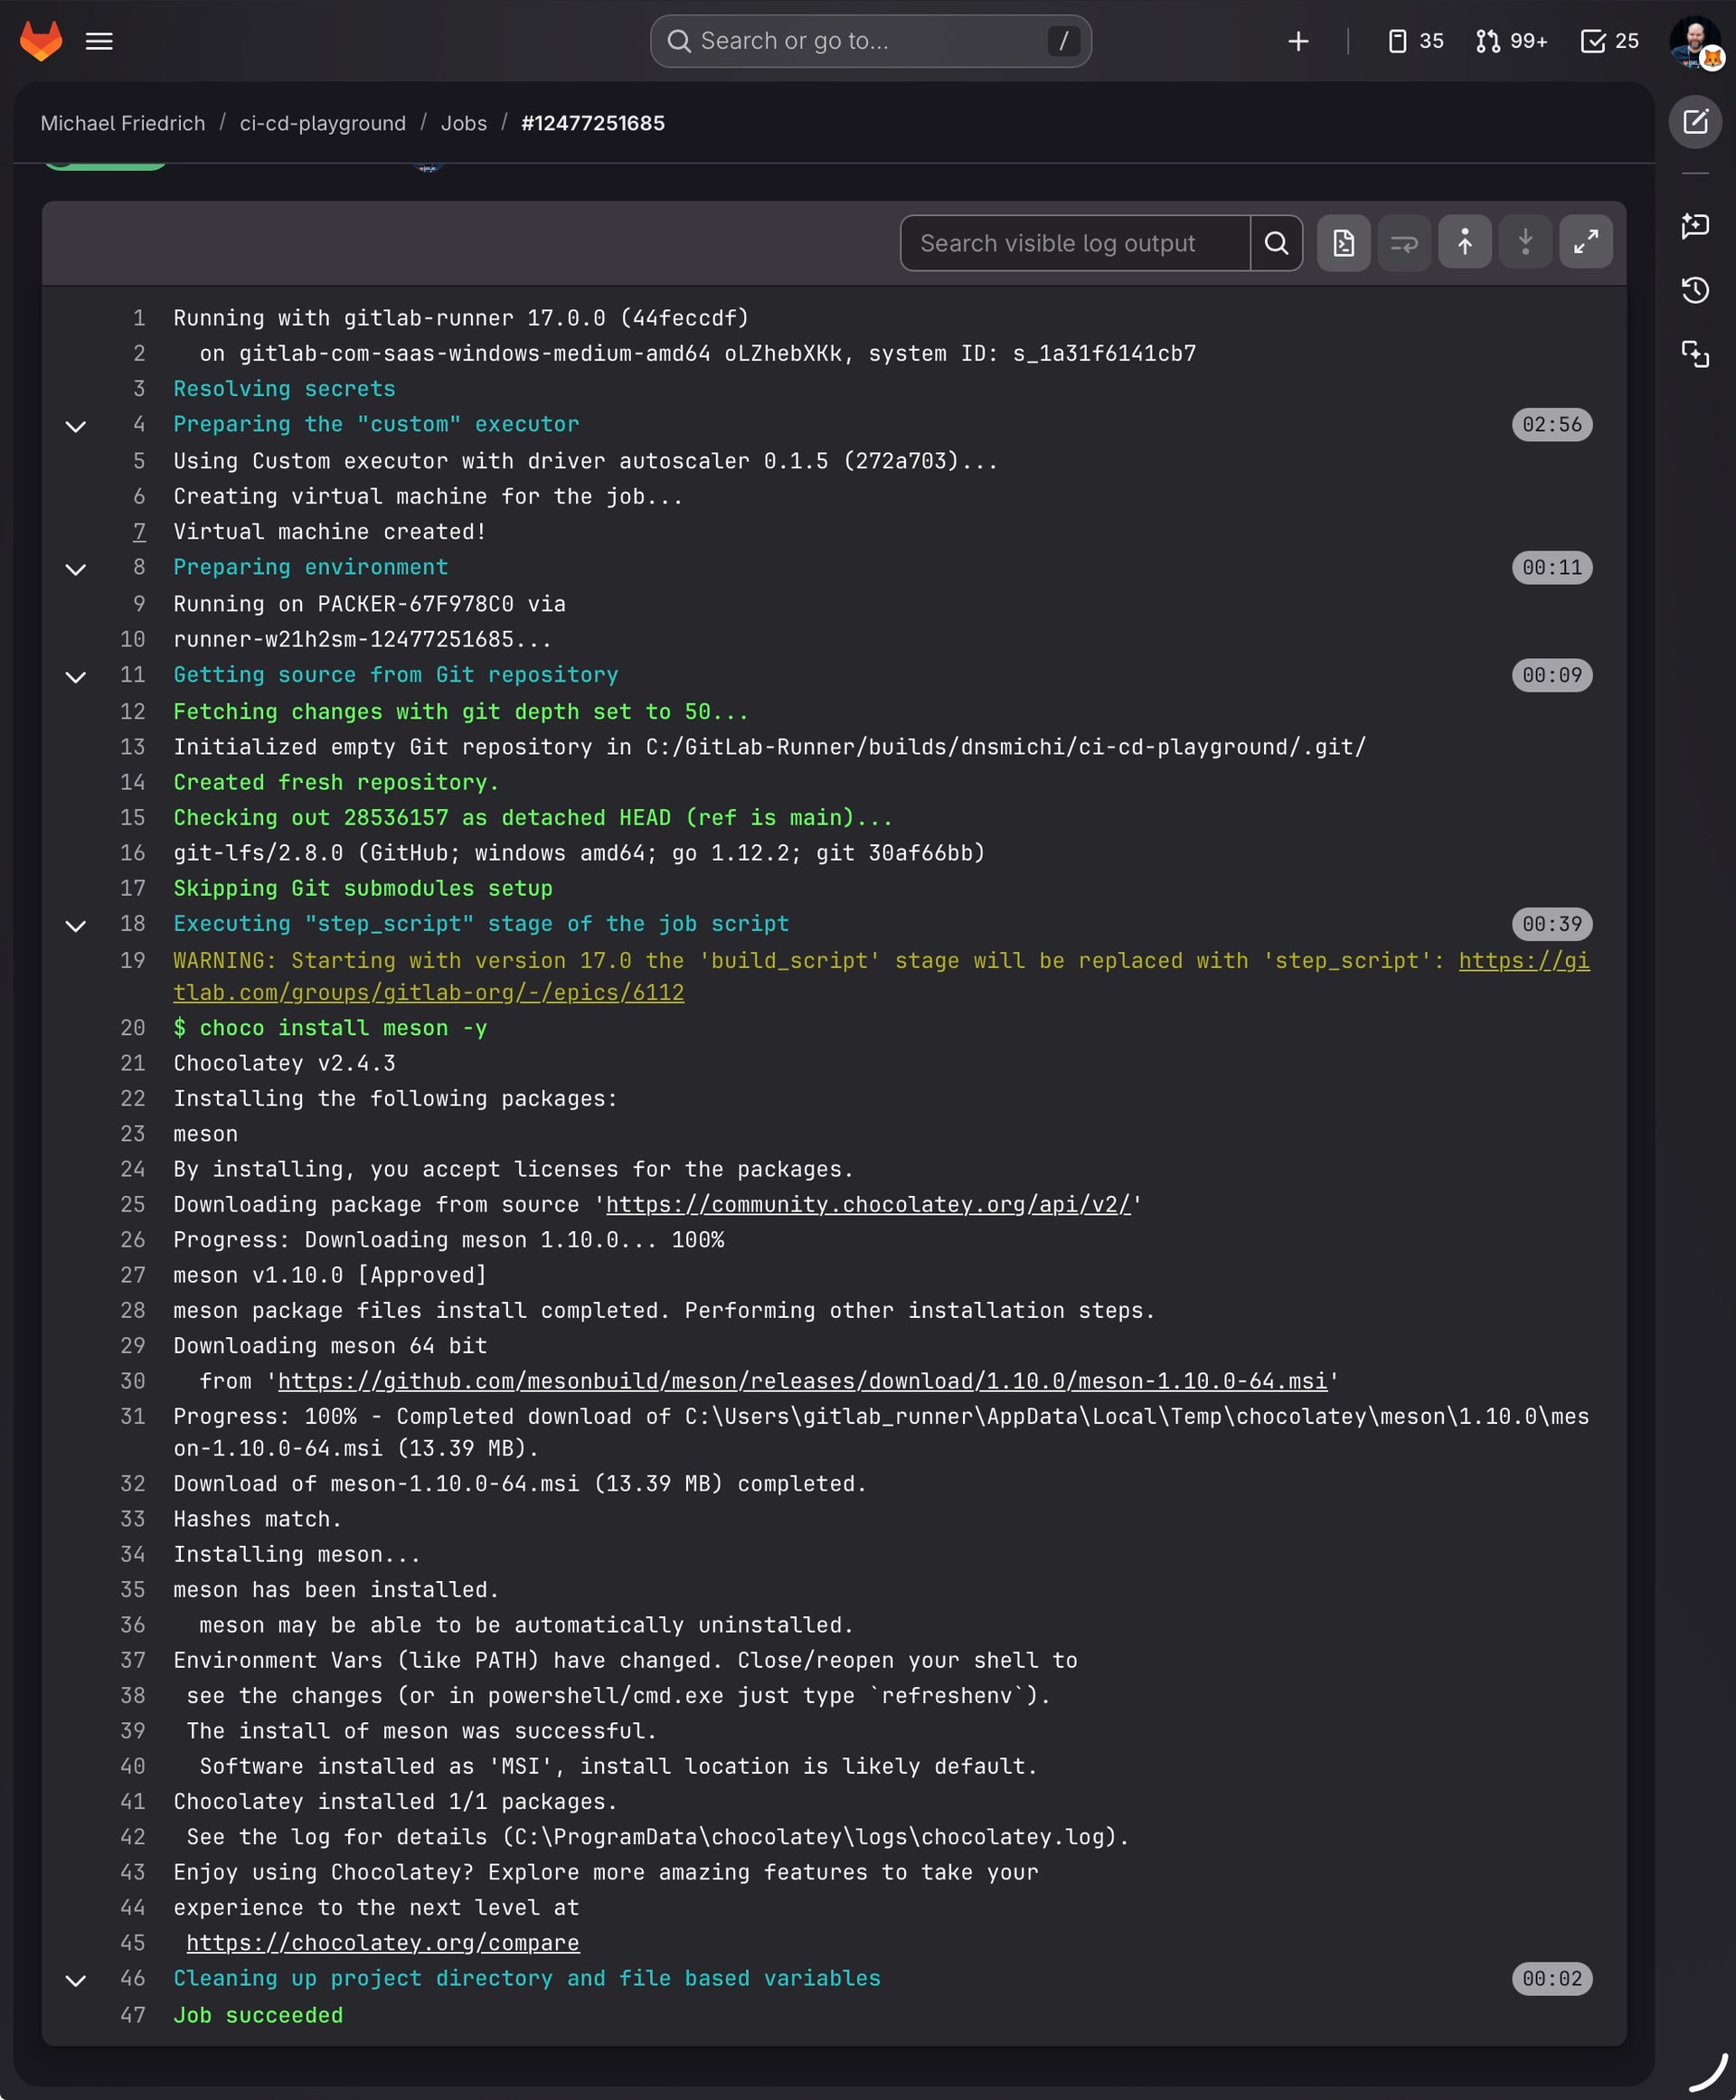
Task: Open the job log in full screen
Action: 1586,243
